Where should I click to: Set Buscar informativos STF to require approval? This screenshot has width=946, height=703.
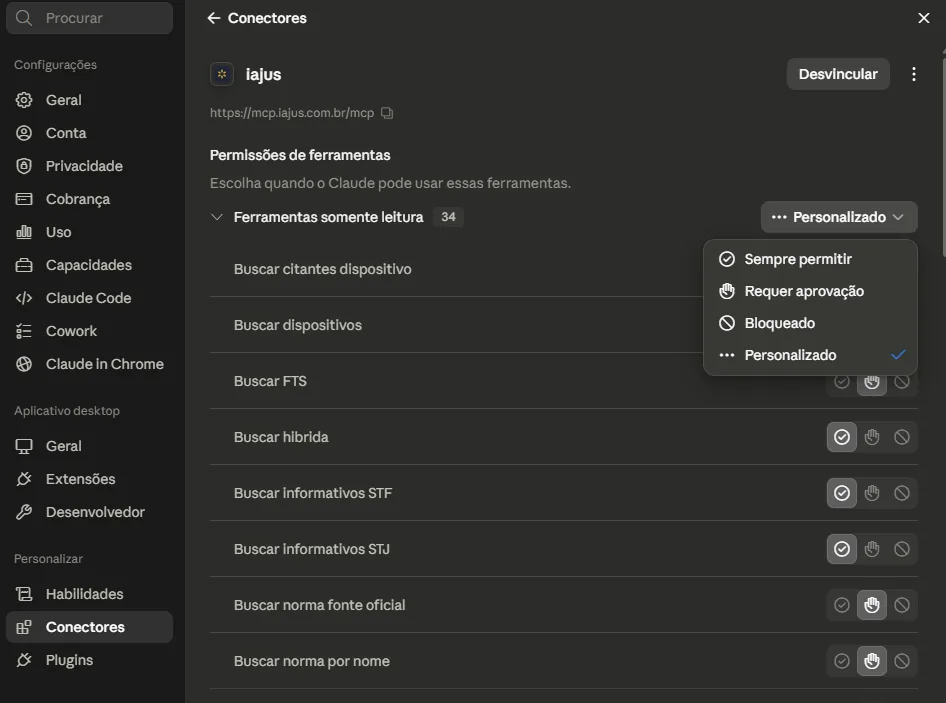pos(871,493)
